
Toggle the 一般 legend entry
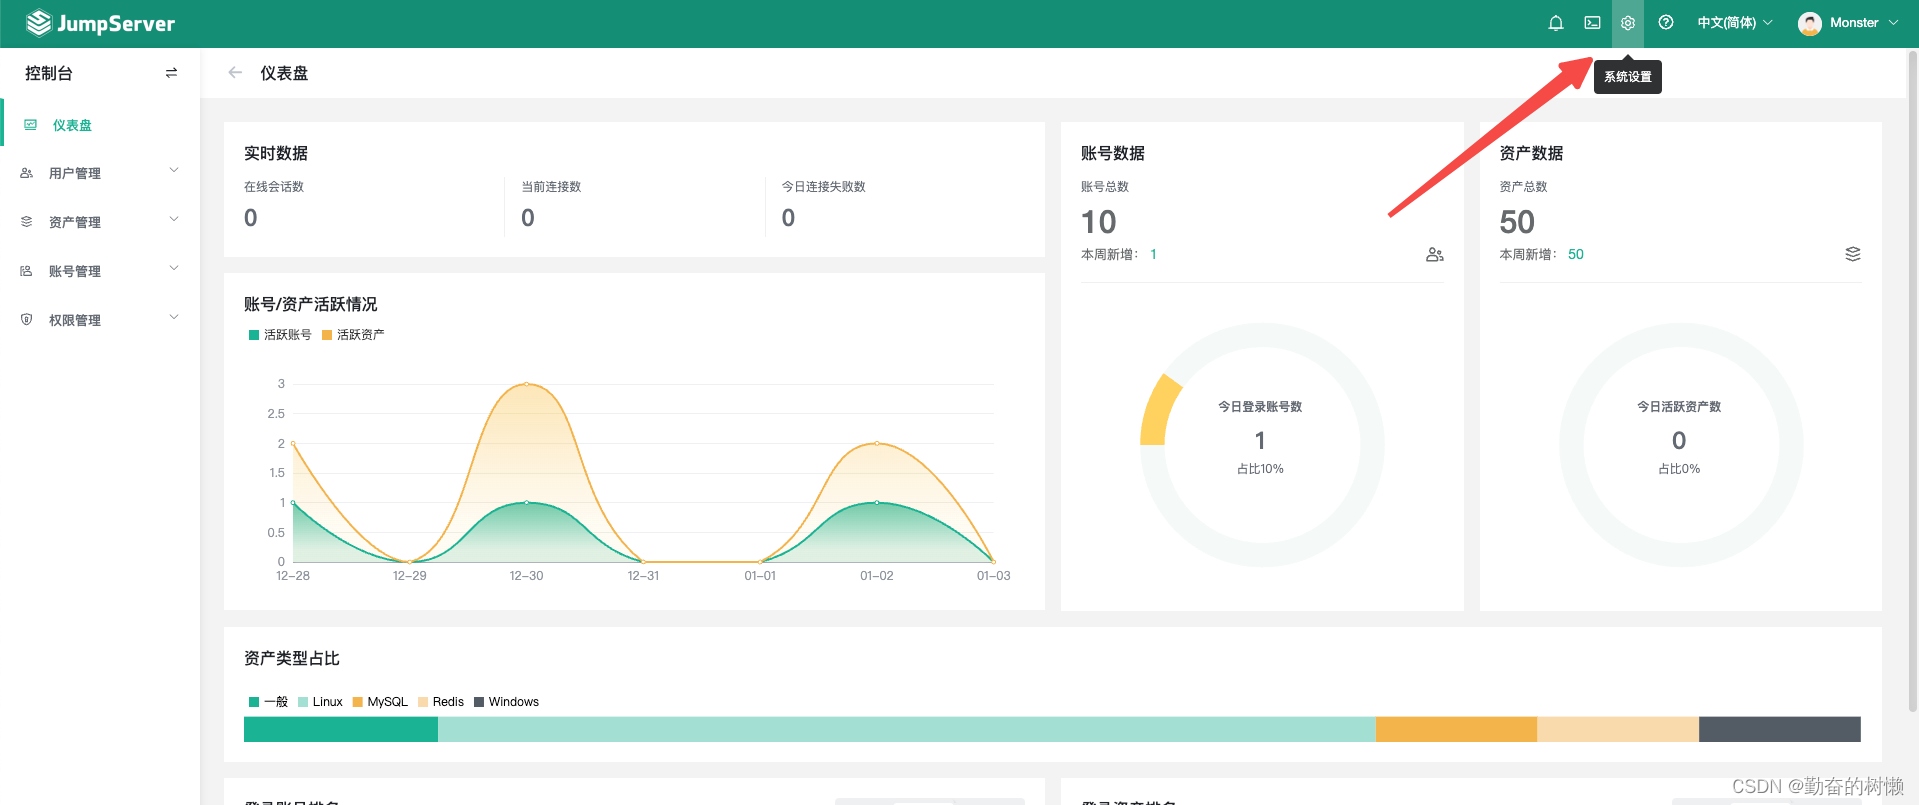click(268, 702)
